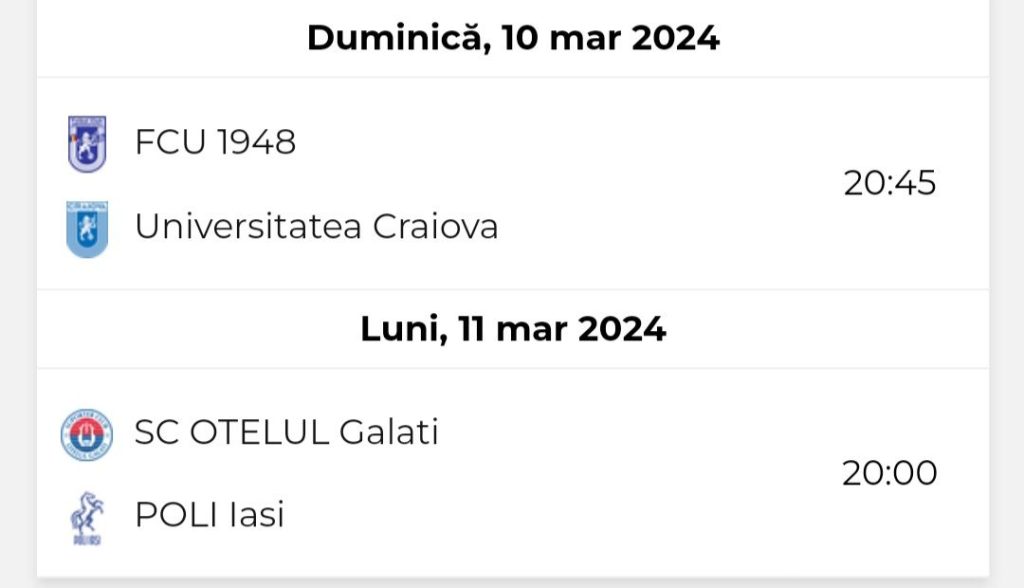Open the Universitatea Craiova team name

click(x=316, y=227)
